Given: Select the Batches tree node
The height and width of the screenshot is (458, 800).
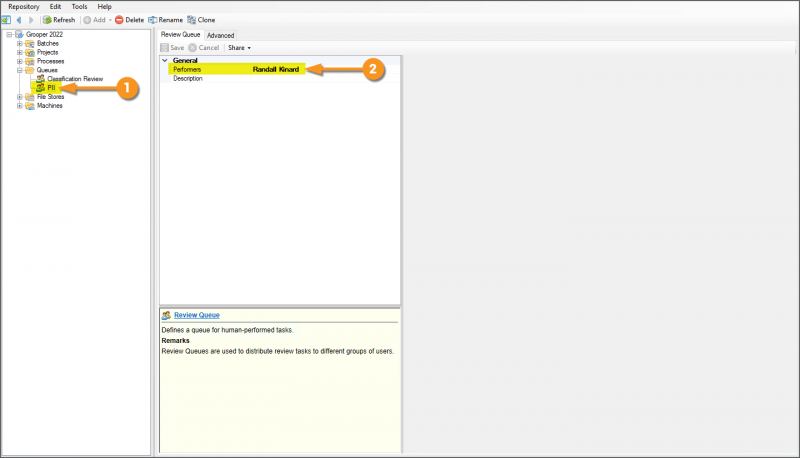Looking at the screenshot, I should [47, 44].
